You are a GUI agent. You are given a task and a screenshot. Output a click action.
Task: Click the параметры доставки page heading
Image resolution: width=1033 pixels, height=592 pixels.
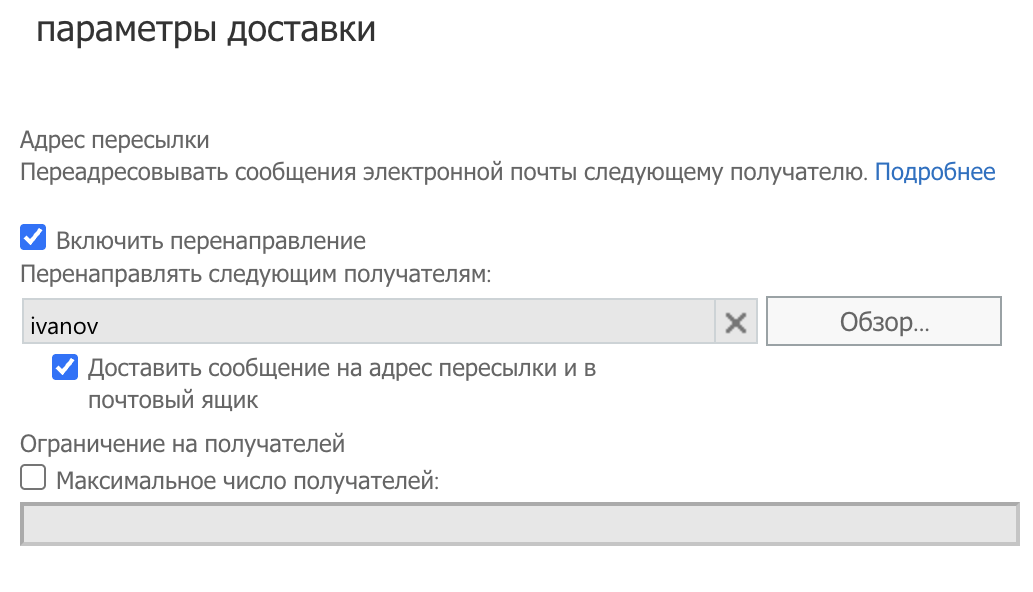pos(206,30)
